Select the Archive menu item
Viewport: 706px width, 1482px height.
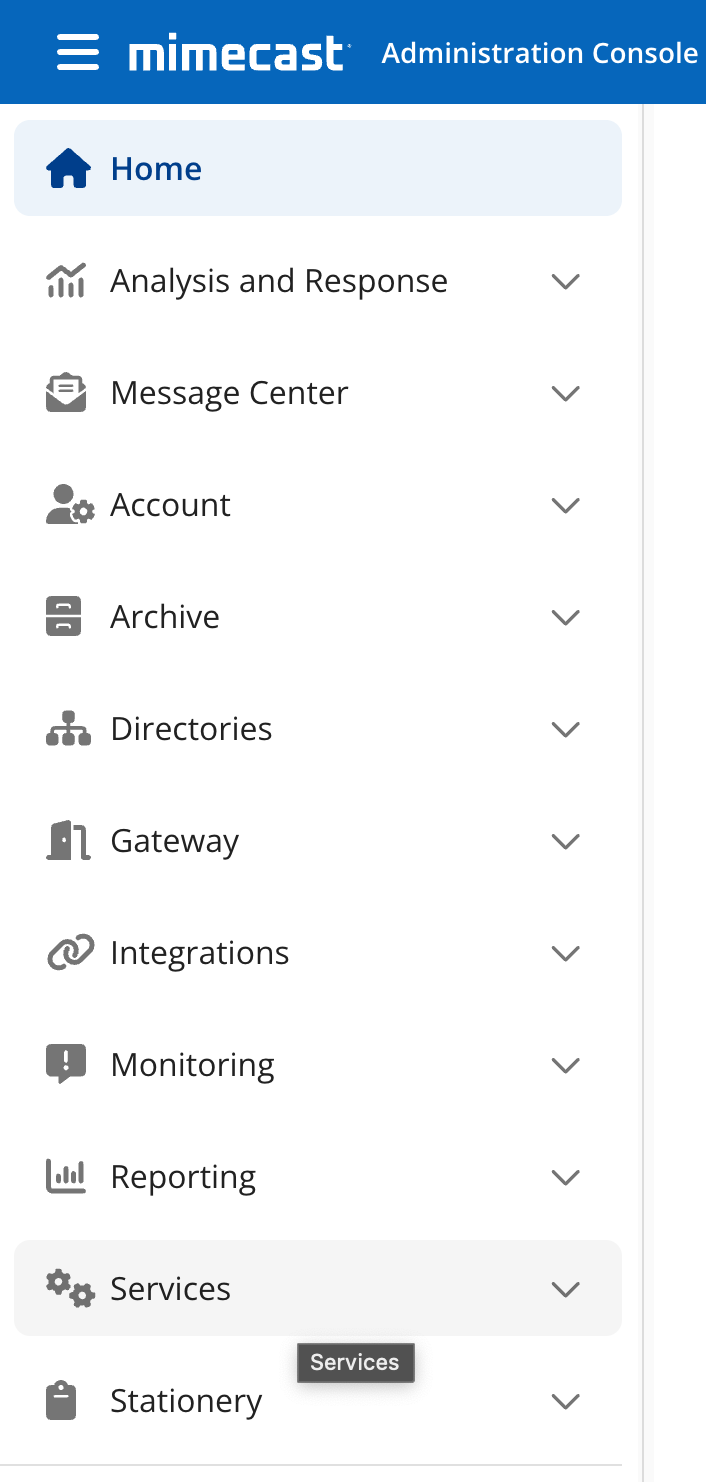(318, 617)
